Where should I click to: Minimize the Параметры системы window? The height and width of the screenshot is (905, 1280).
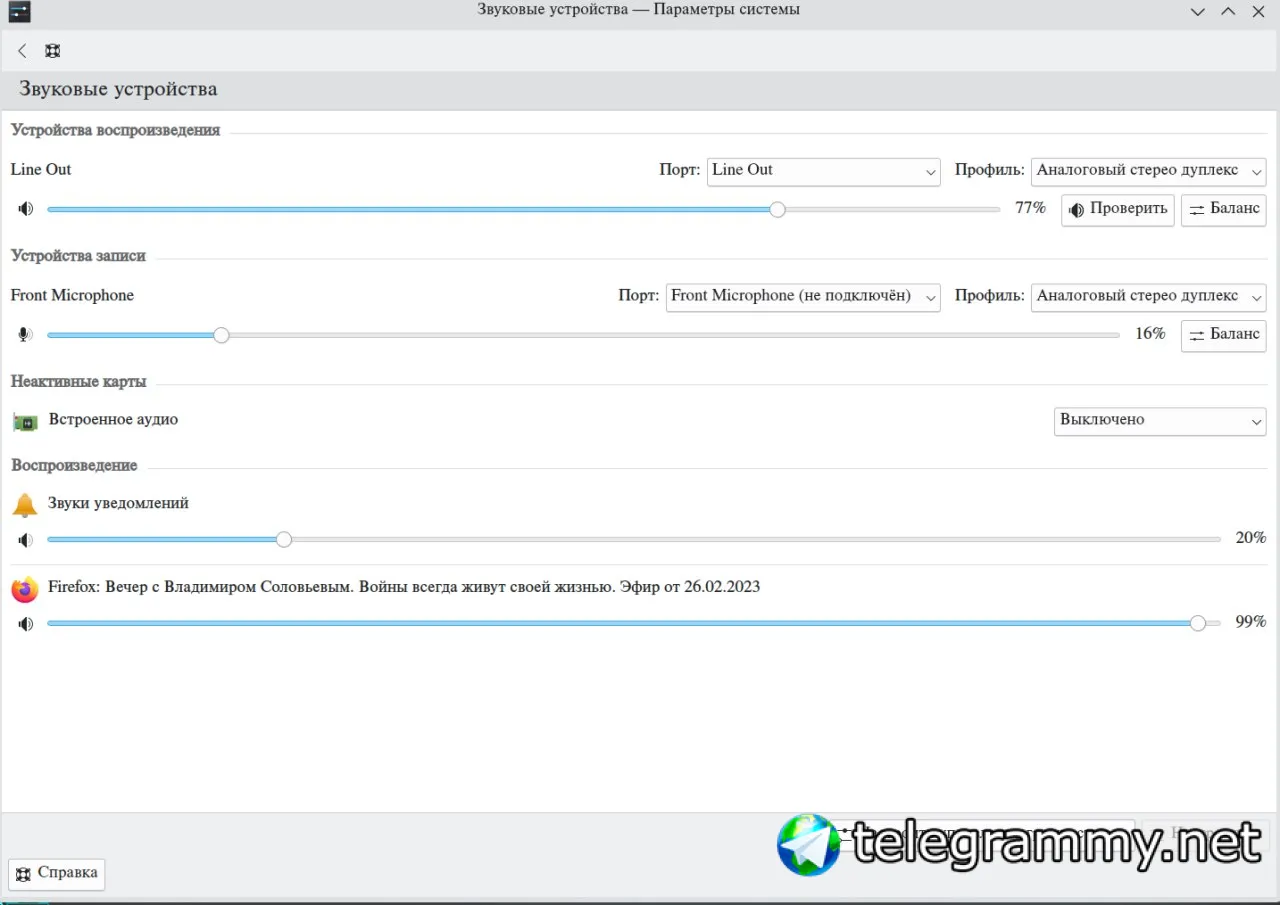point(1198,12)
